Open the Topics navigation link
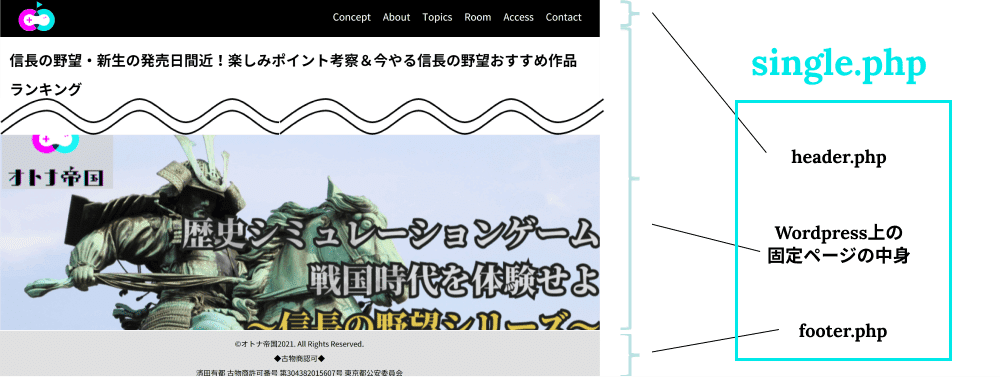 click(437, 17)
